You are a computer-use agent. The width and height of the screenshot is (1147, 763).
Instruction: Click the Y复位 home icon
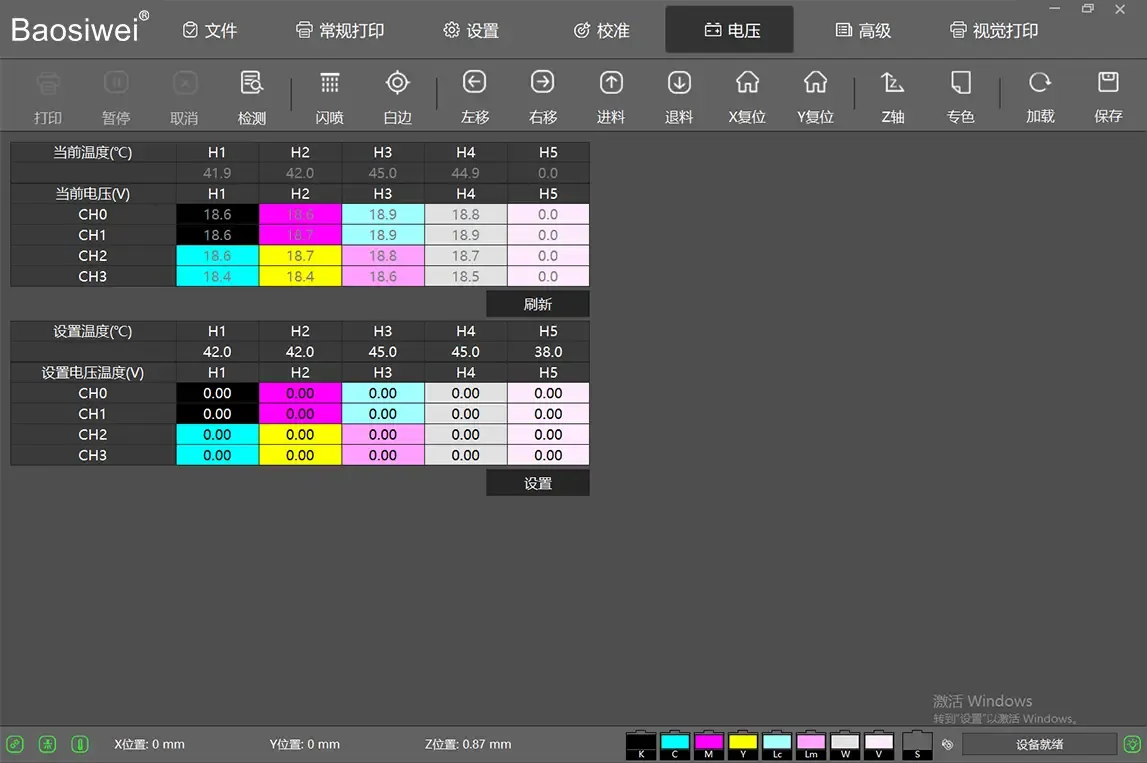tap(815, 82)
